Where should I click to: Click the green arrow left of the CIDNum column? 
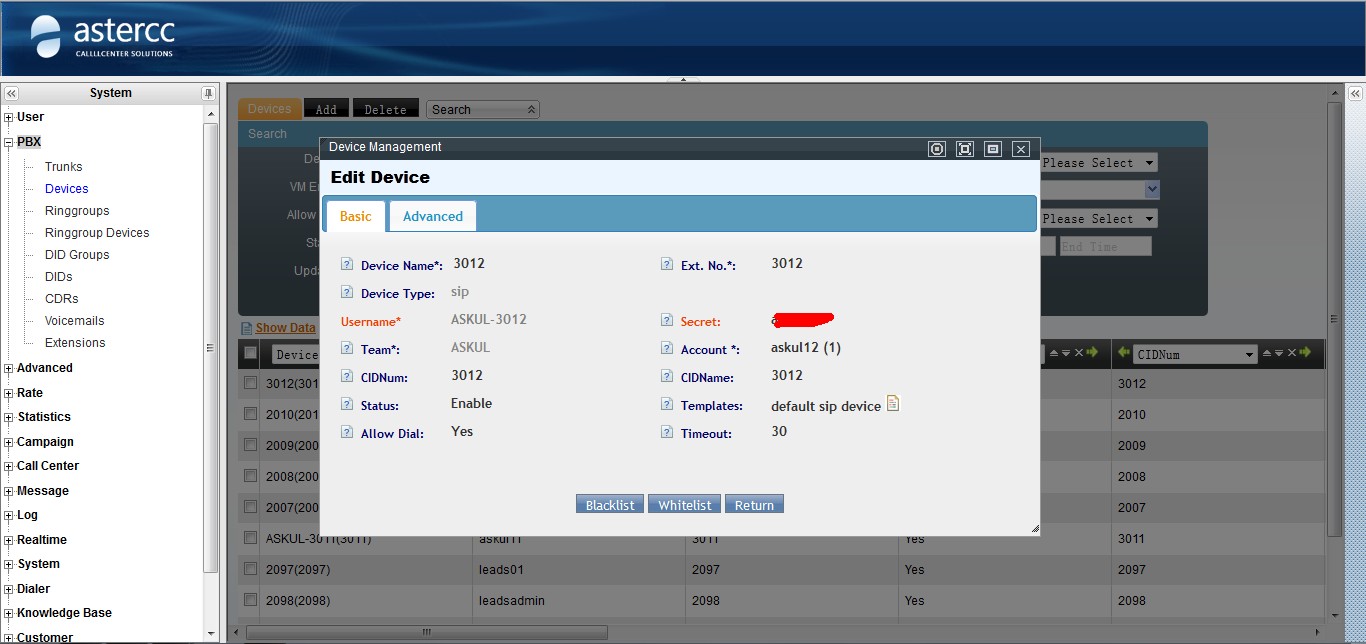pos(1124,353)
